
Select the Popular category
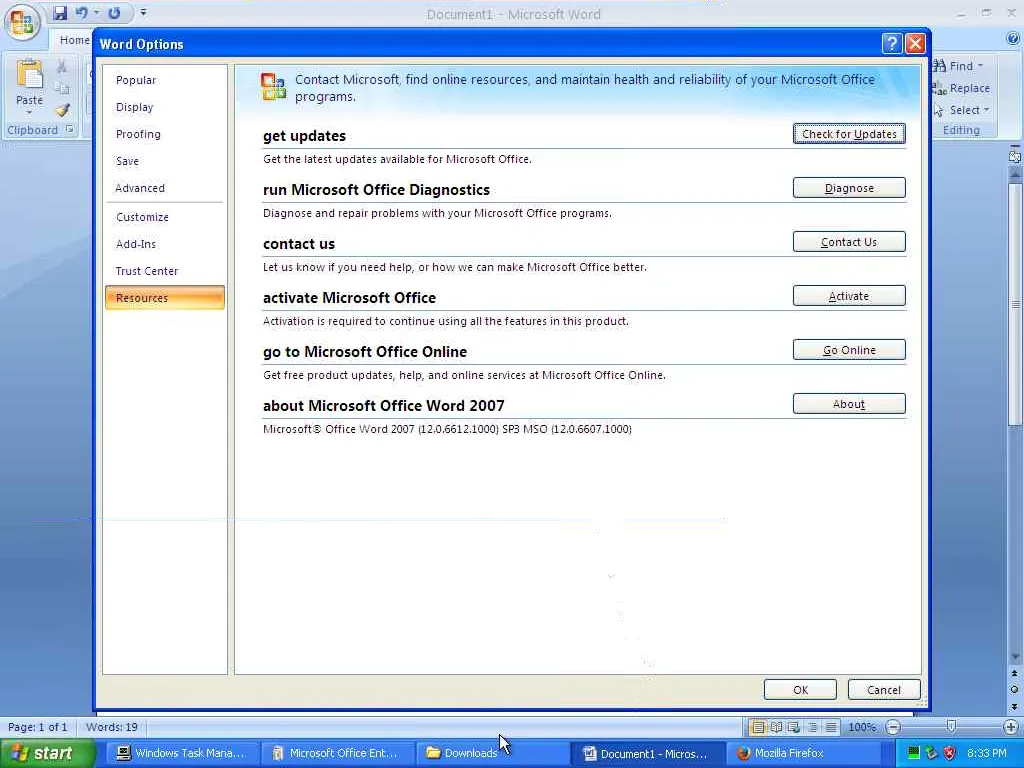pos(165,80)
